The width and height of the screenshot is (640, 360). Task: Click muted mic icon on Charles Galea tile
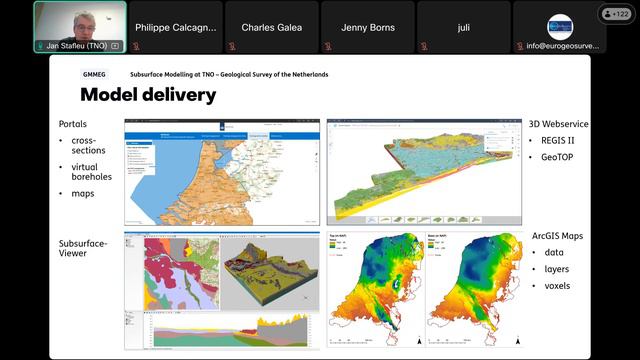[232, 46]
